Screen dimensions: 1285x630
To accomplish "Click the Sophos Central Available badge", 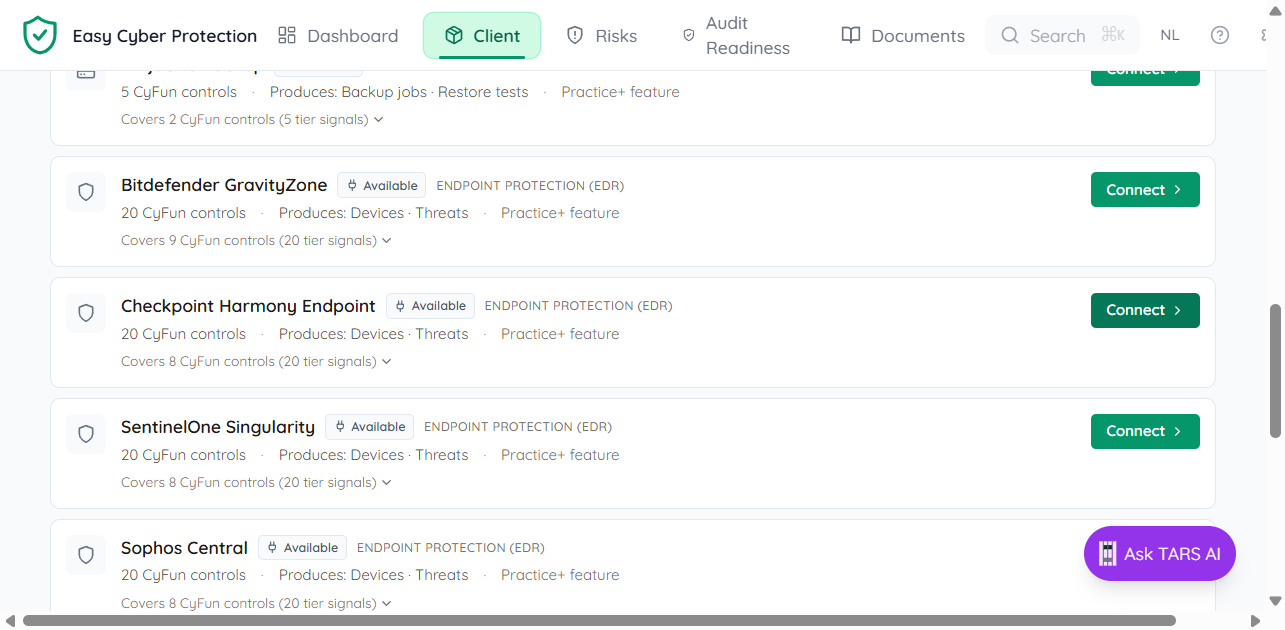I will click(302, 548).
